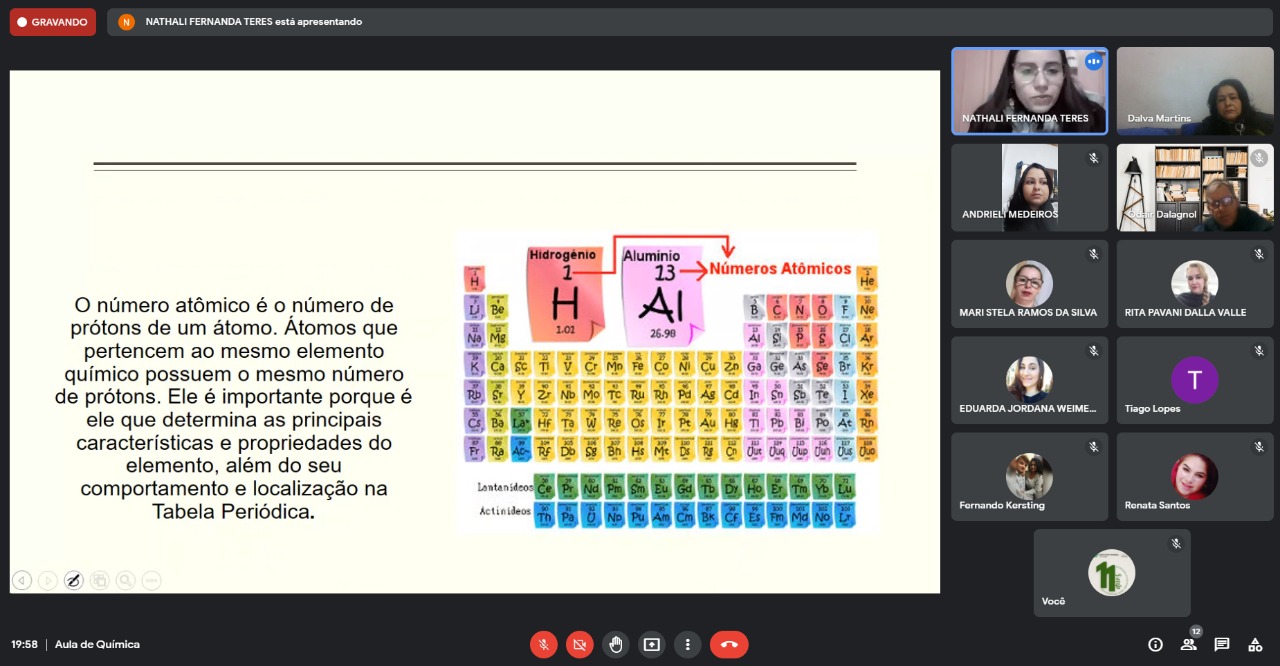The width and height of the screenshot is (1280, 666).
Task: Open the three-dot more options menu
Action: (x=688, y=645)
